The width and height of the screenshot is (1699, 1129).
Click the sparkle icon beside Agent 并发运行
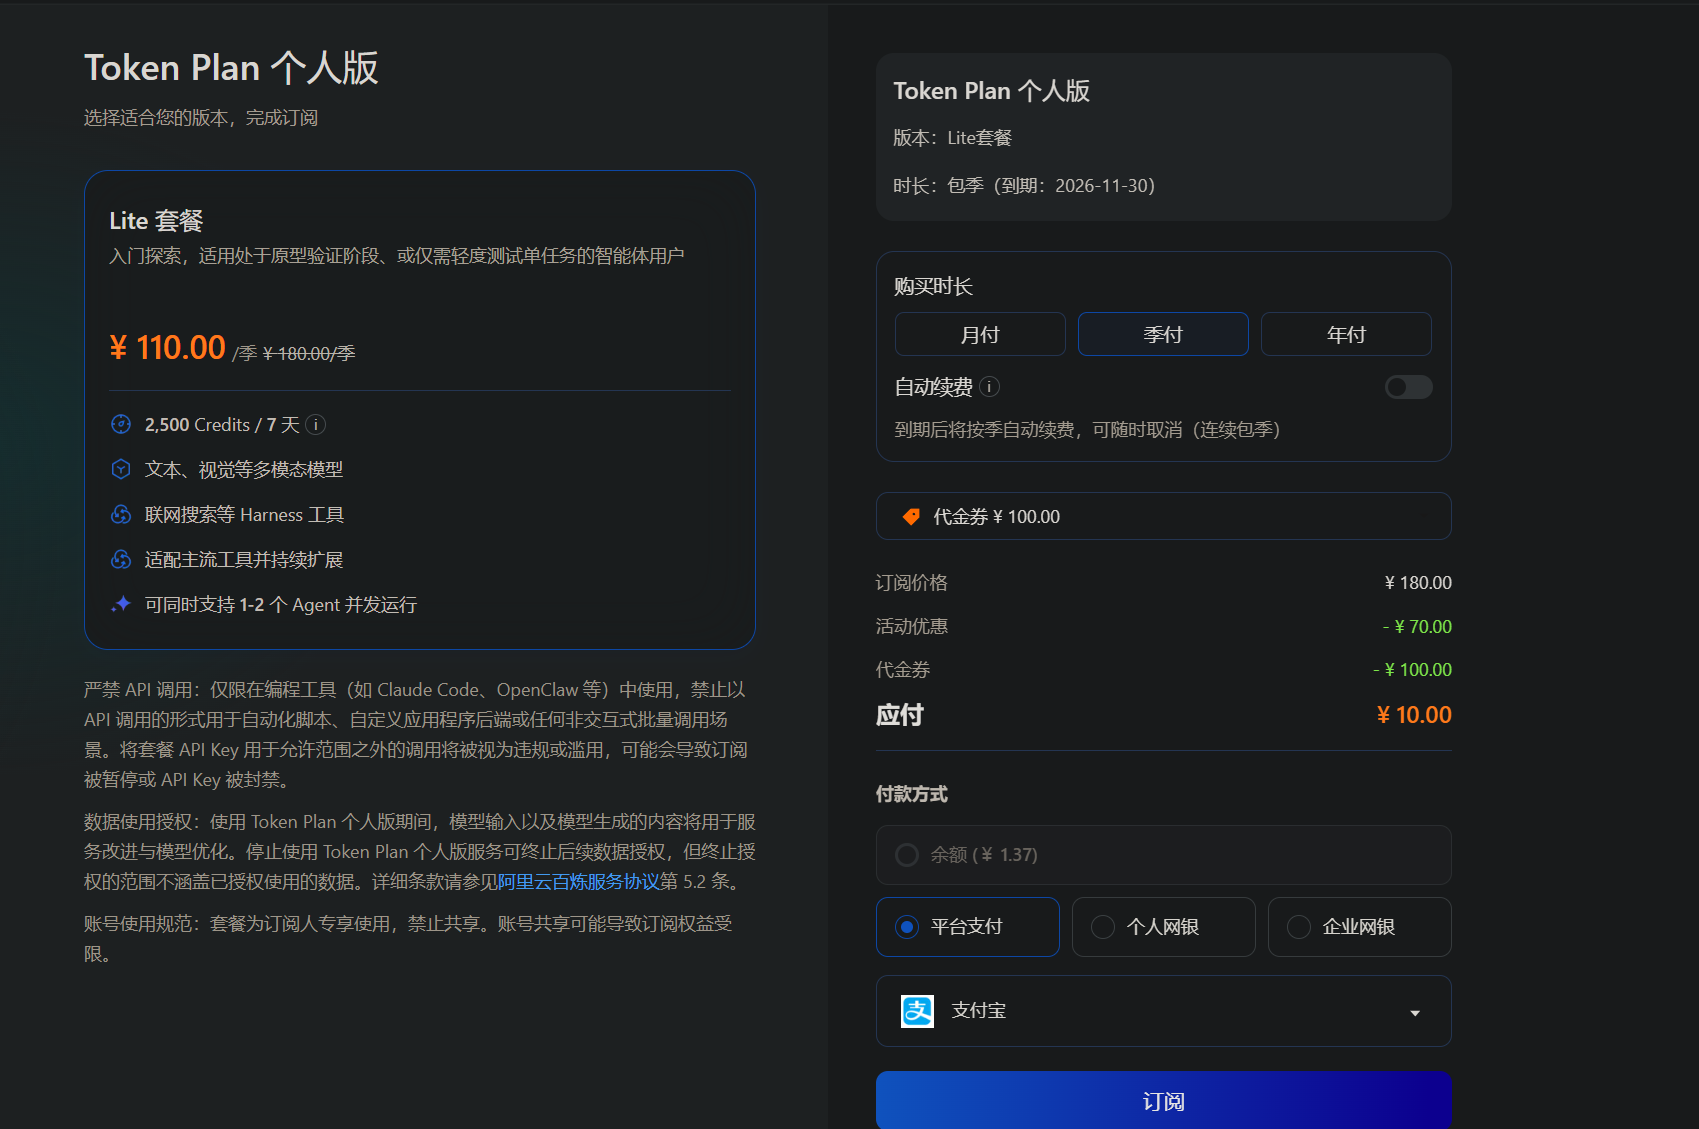point(121,604)
